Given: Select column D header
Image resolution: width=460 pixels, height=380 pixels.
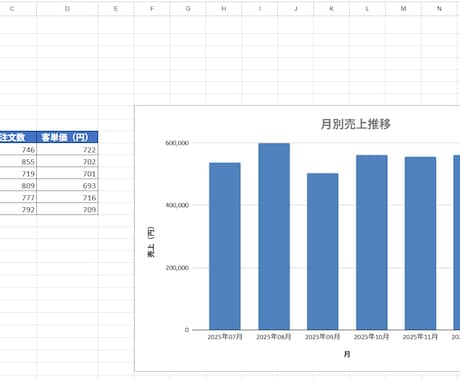Looking at the screenshot, I should tap(67, 8).
